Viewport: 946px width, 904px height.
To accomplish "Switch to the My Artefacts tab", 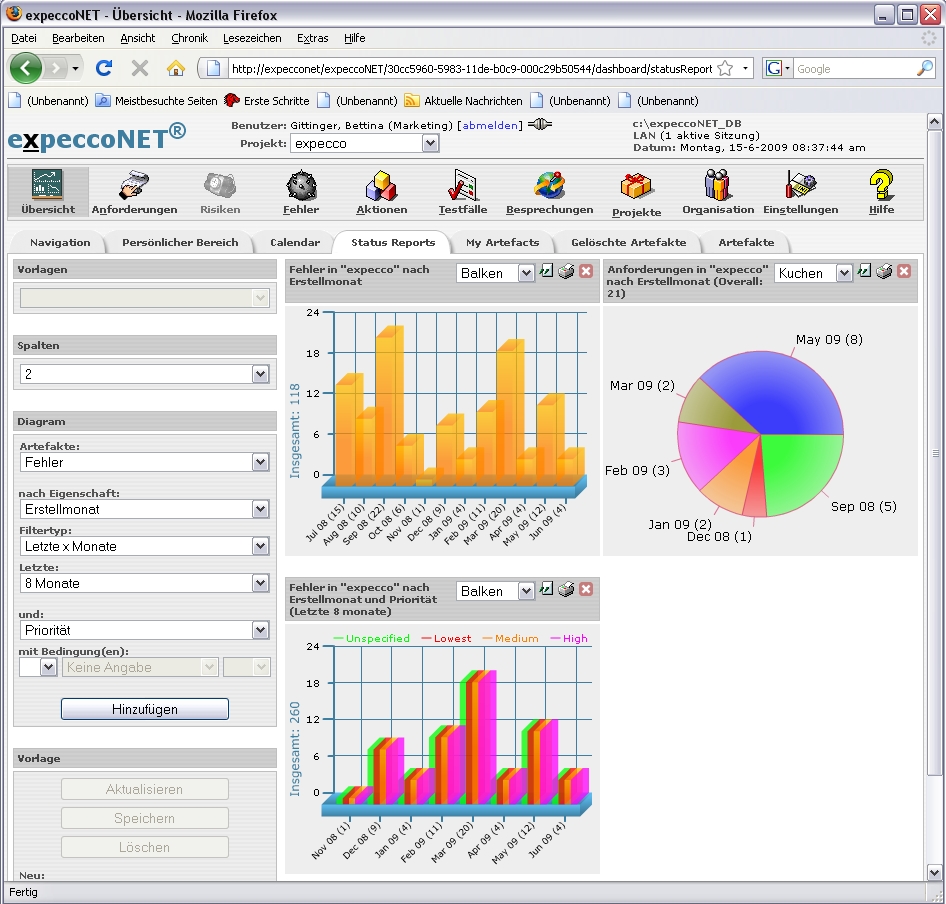I will [502, 242].
